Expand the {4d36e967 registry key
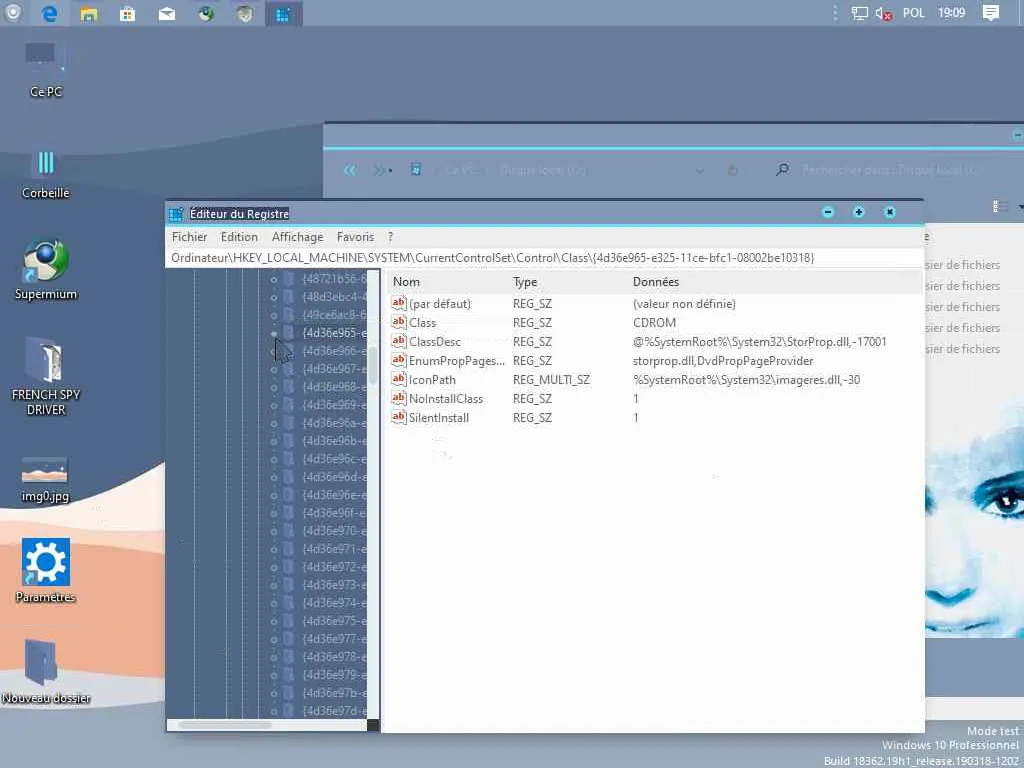 click(274, 369)
